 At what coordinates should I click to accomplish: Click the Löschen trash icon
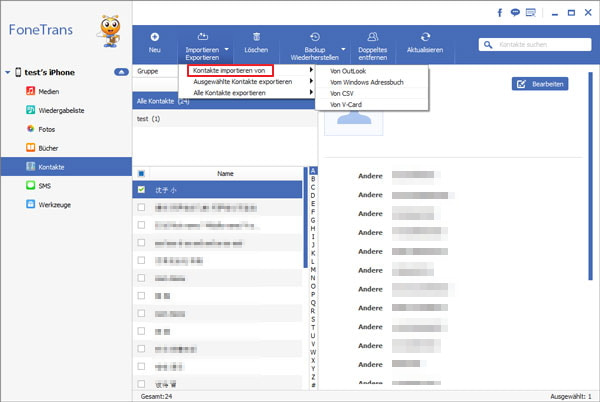(x=256, y=37)
